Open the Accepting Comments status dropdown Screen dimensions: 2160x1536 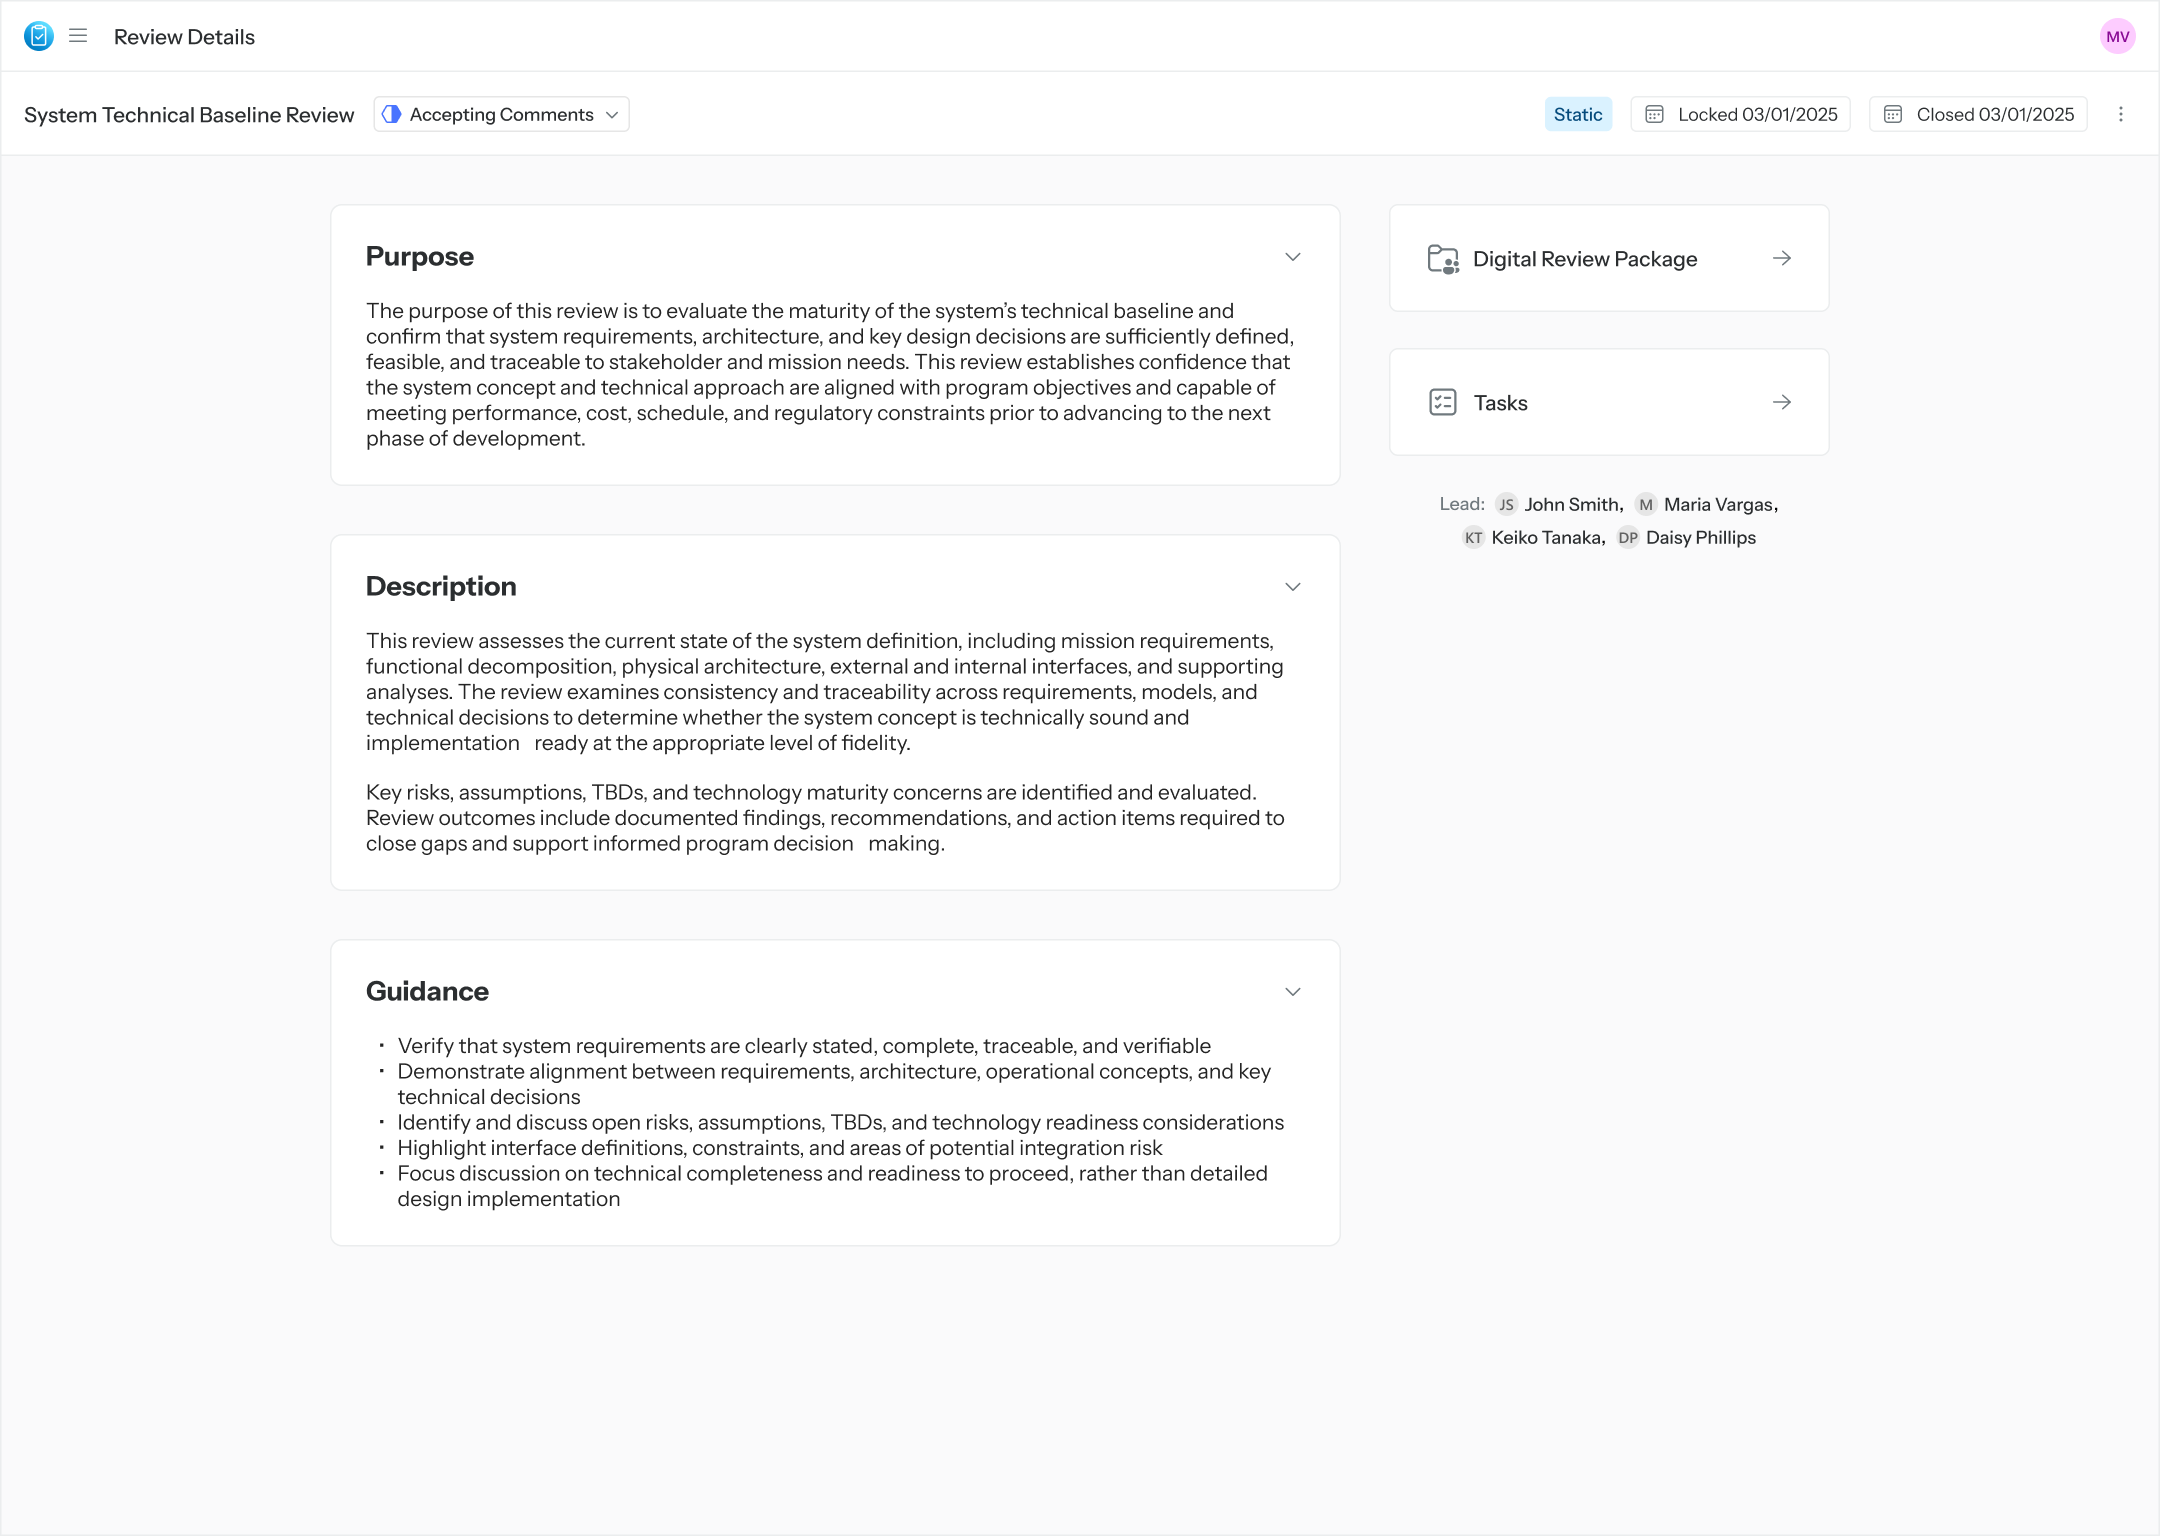coord(500,114)
